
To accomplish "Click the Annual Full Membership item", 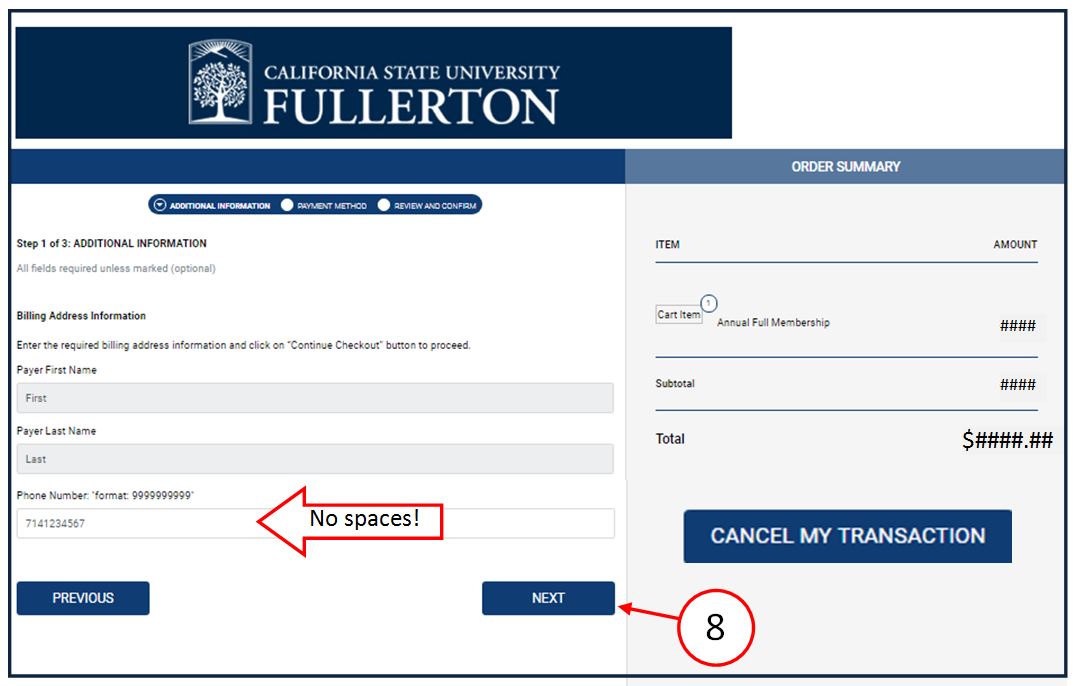I will (773, 322).
